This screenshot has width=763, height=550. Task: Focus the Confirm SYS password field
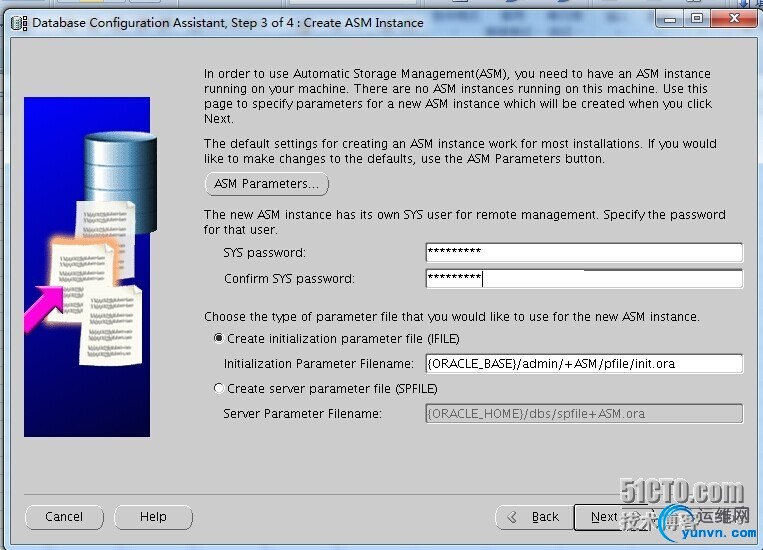584,278
